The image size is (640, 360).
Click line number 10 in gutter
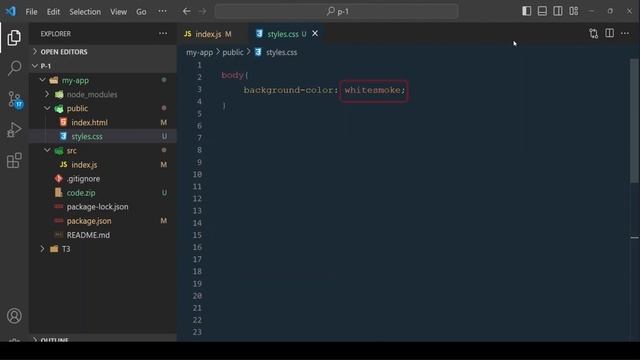tap(197, 174)
